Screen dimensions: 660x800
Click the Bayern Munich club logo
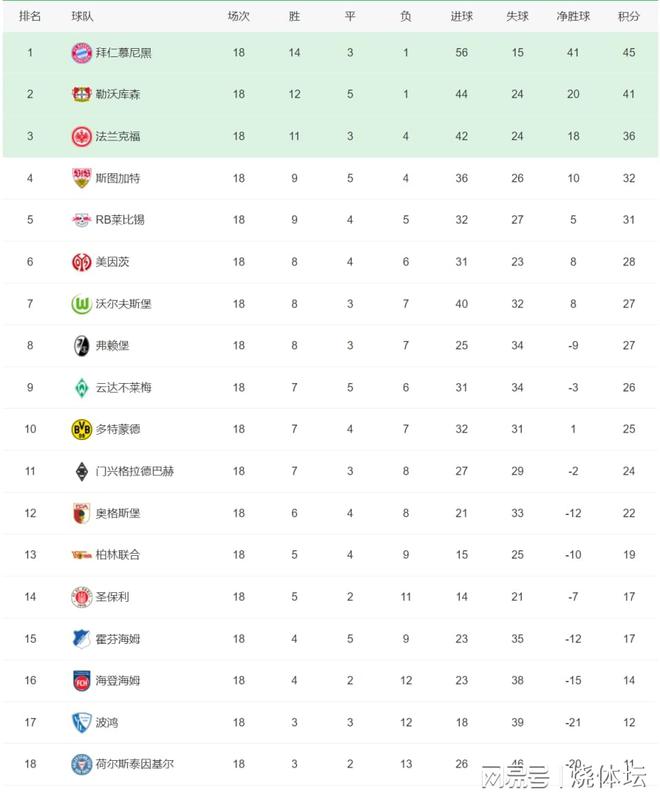pyautogui.click(x=81, y=53)
